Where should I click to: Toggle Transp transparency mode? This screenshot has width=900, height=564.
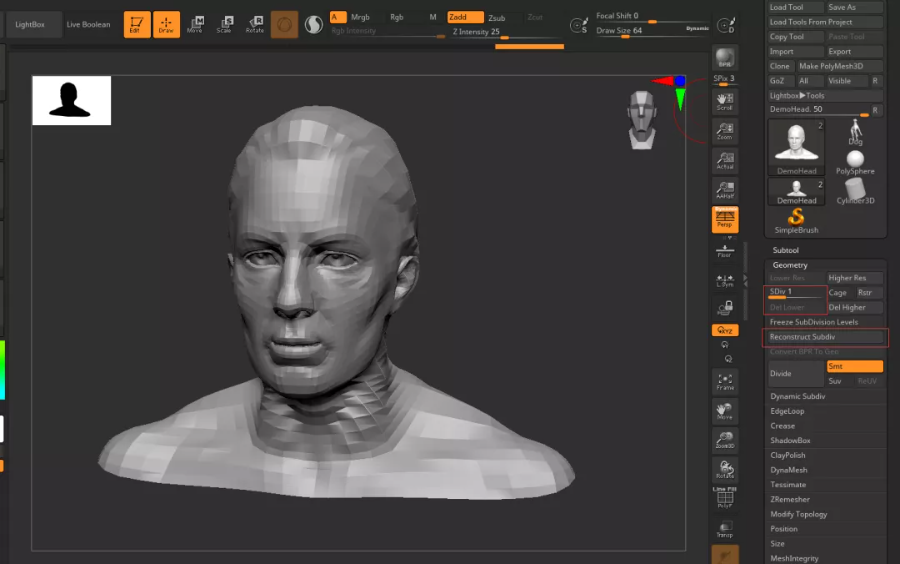click(725, 528)
